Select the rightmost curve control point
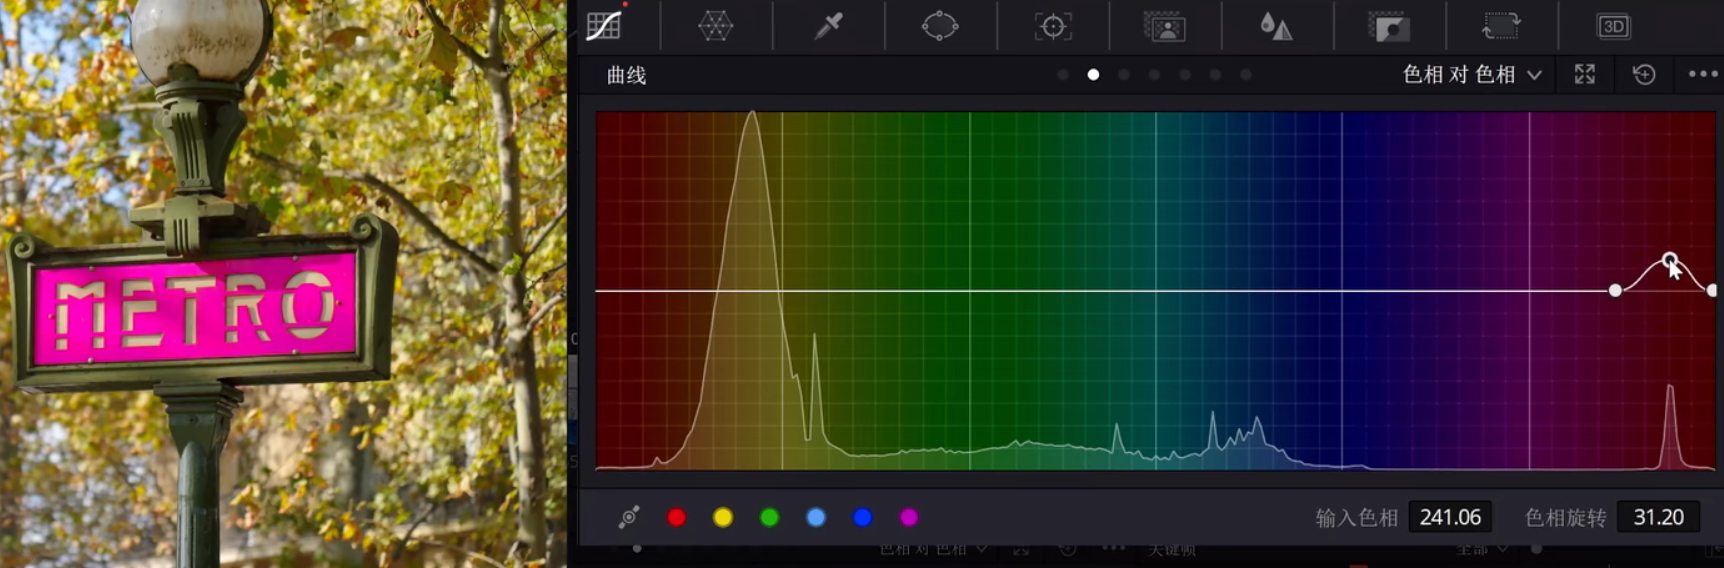1724x568 pixels. click(x=1712, y=290)
